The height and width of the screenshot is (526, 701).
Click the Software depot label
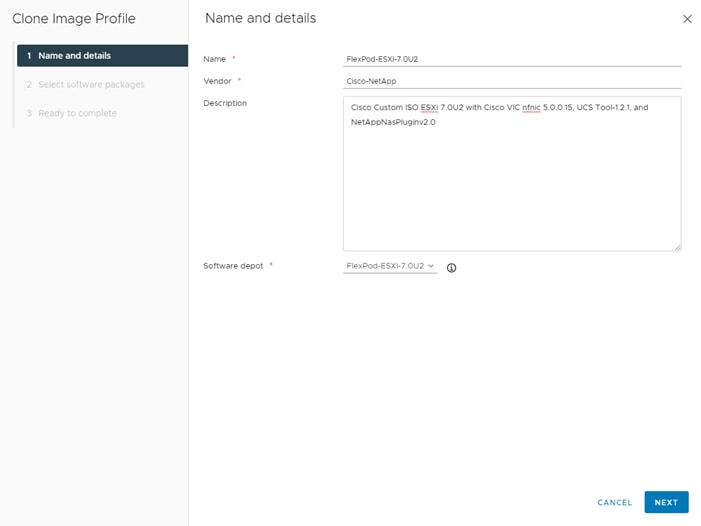pyautogui.click(x=233, y=266)
